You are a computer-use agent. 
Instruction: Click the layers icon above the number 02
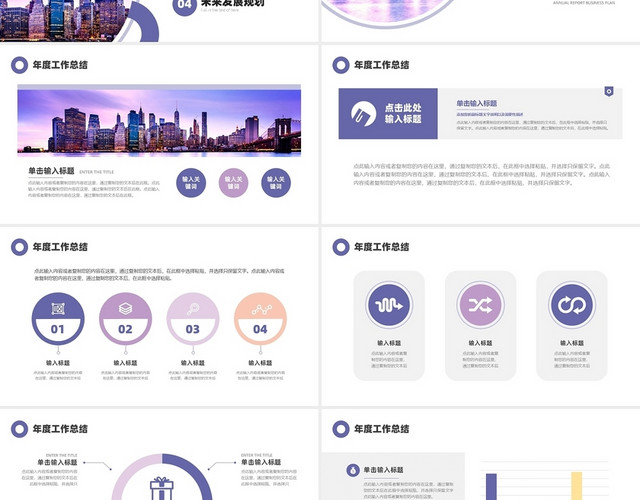(125, 309)
